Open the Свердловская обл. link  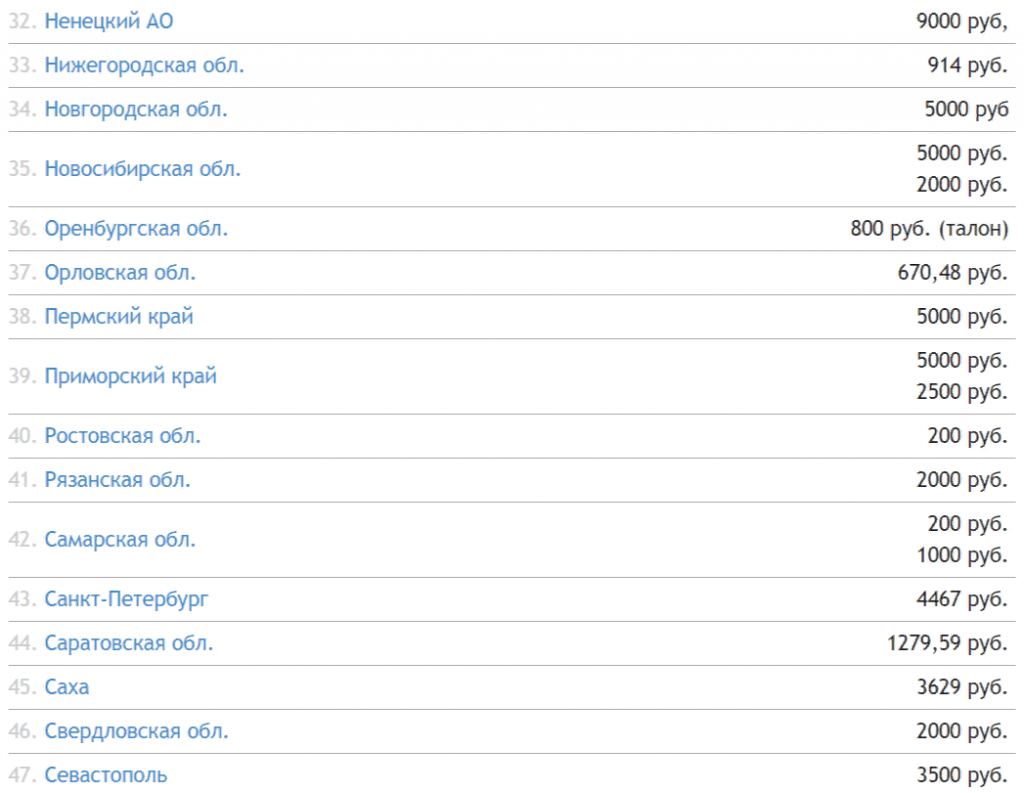pos(136,732)
